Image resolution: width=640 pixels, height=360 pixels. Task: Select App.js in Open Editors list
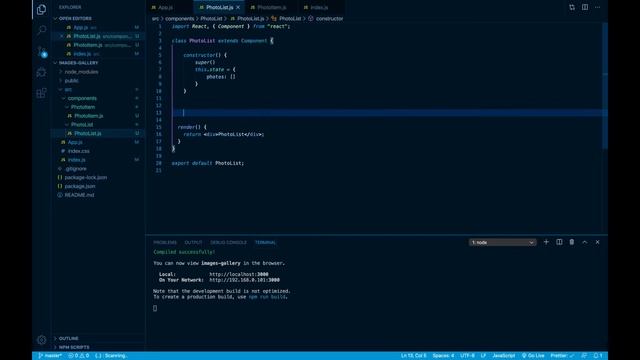[80, 27]
